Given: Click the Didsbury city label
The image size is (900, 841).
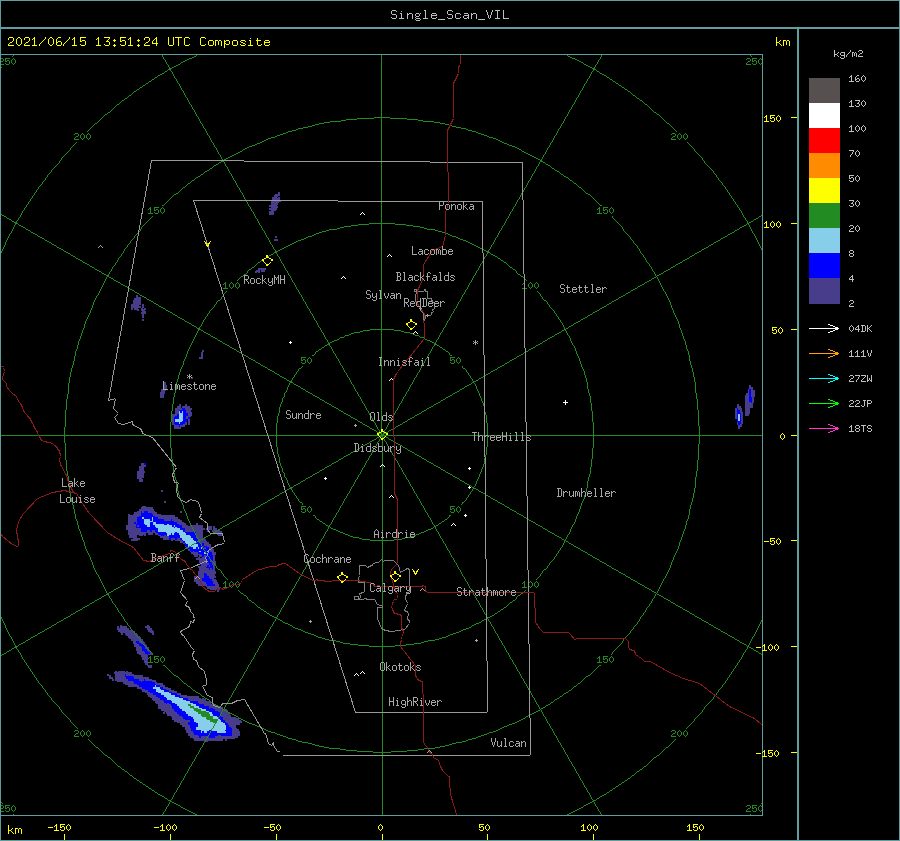Looking at the screenshot, I should pos(377,448).
